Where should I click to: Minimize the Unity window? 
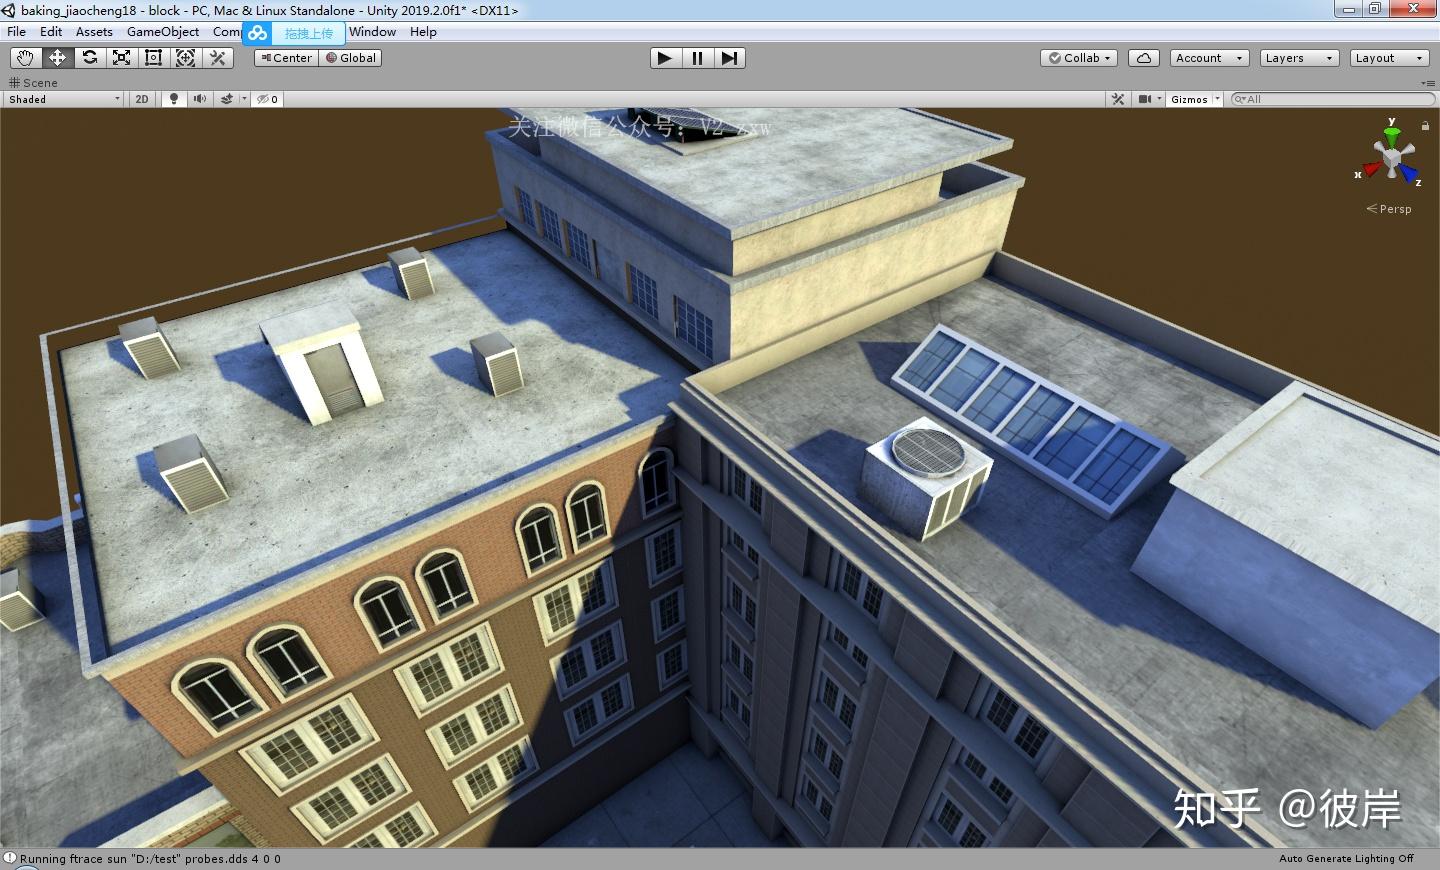pyautogui.click(x=1349, y=10)
